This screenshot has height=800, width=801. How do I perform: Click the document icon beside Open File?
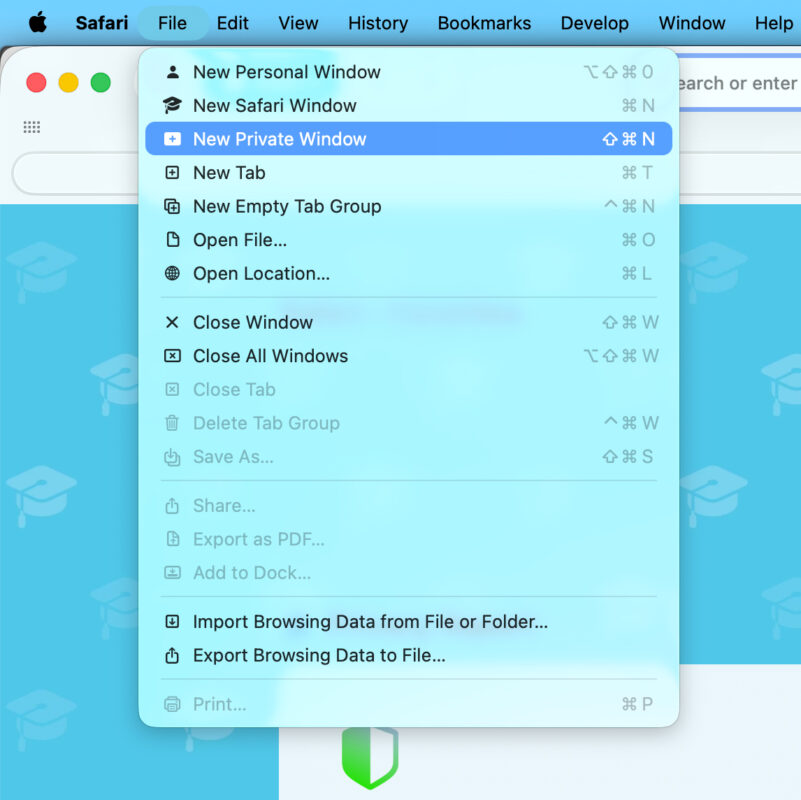pyautogui.click(x=173, y=240)
